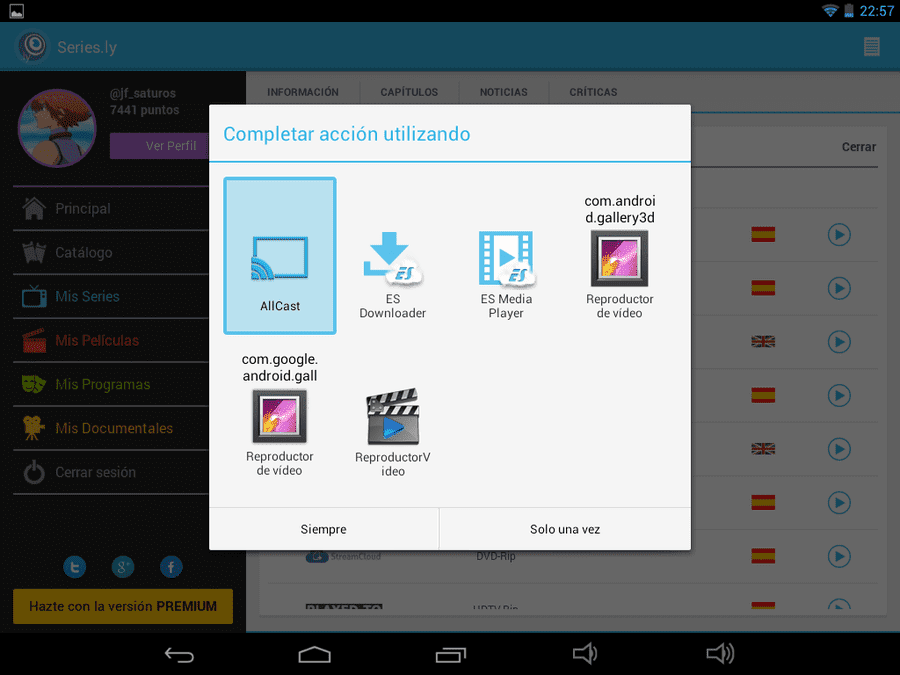Play the second Spanish-flag link row
900x675 pixels.
(x=839, y=288)
